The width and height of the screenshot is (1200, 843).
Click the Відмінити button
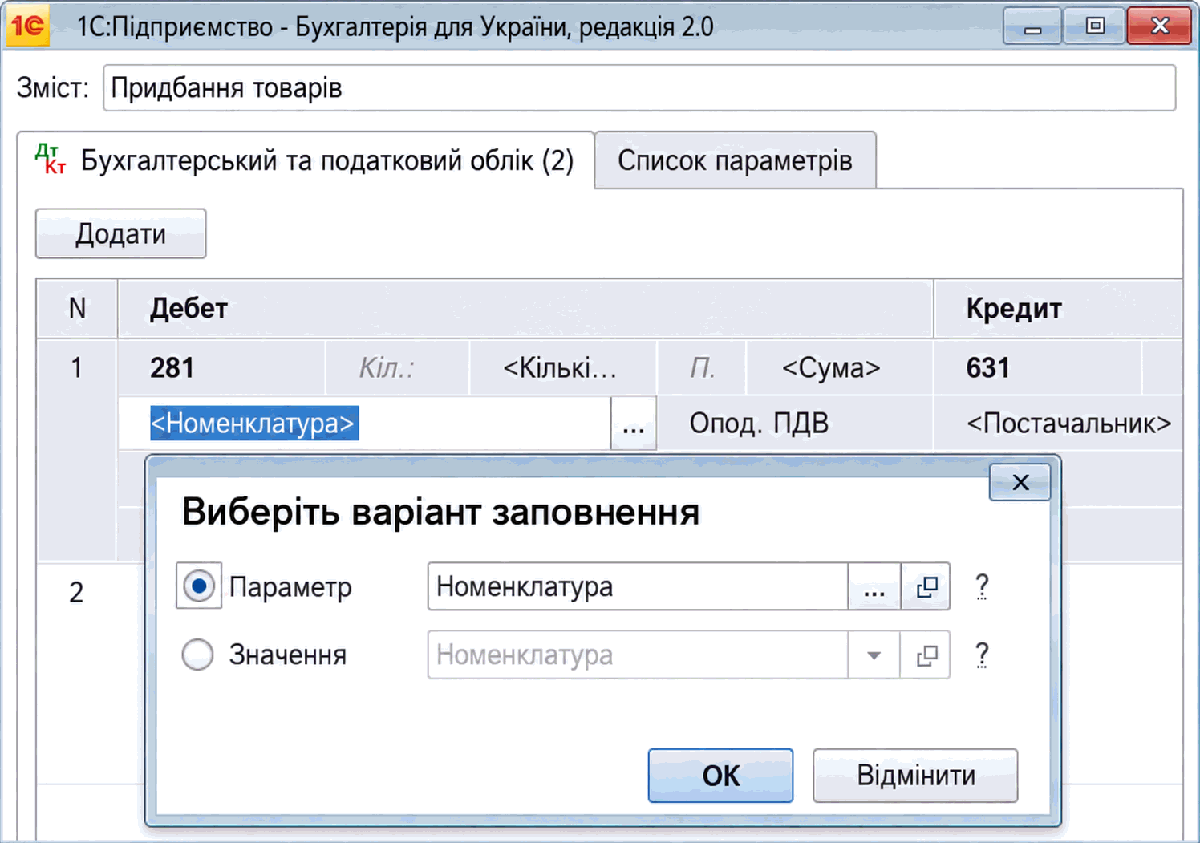click(x=916, y=776)
